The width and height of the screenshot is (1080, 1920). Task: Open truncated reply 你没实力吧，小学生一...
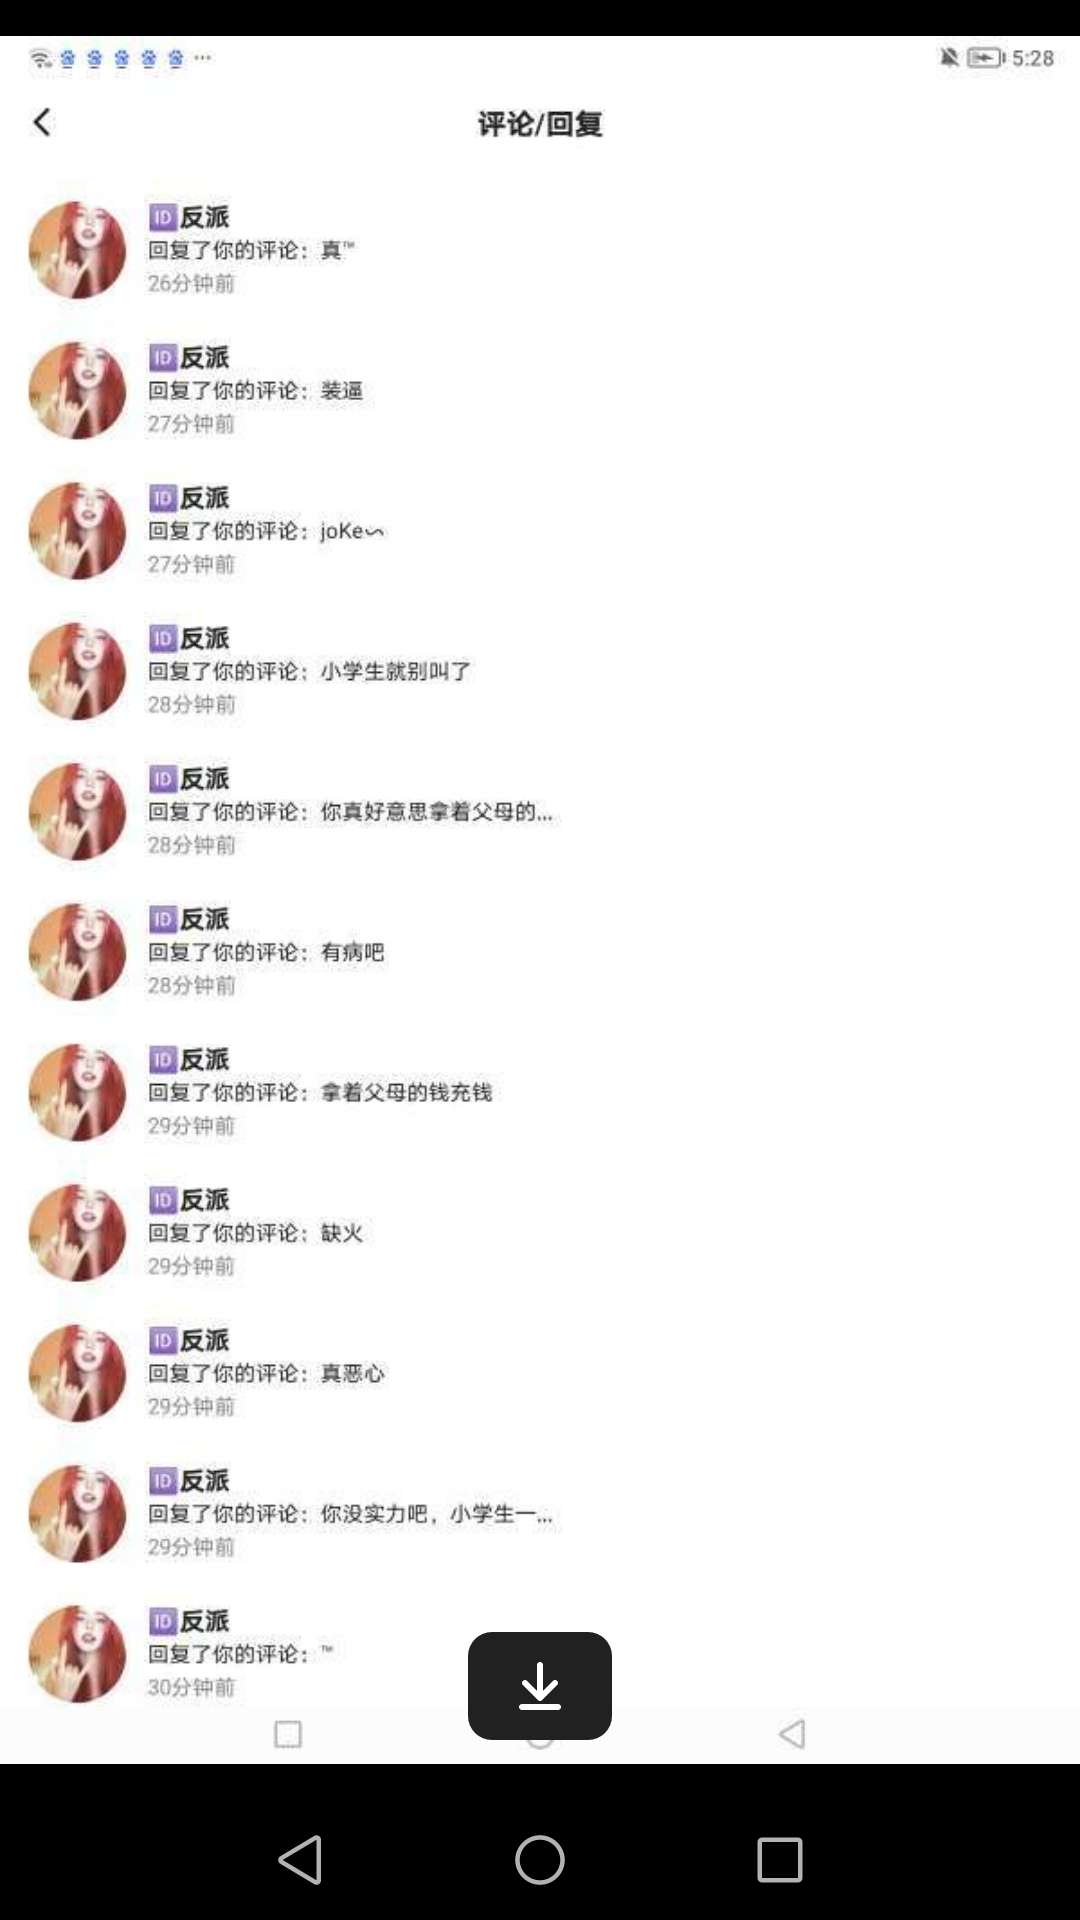pos(540,1513)
